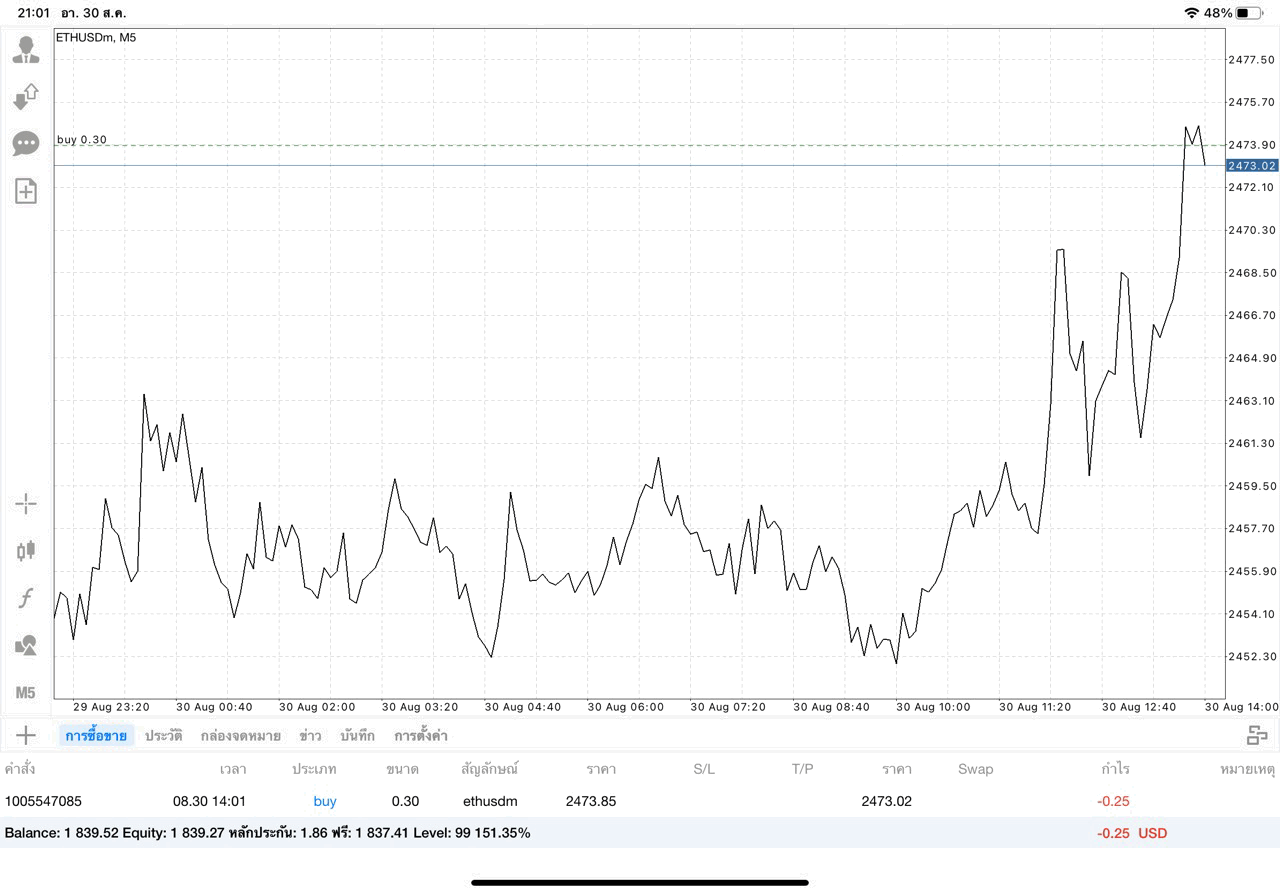The width and height of the screenshot is (1280, 894).
Task: Open the ข่าว news tab
Action: pyautogui.click(x=310, y=736)
